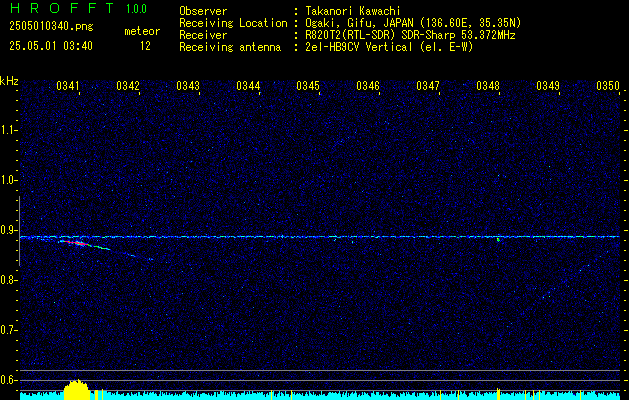Viewport: 629px width, 400px height.
Task: Click the 0341 time marker
Action: tap(68, 86)
